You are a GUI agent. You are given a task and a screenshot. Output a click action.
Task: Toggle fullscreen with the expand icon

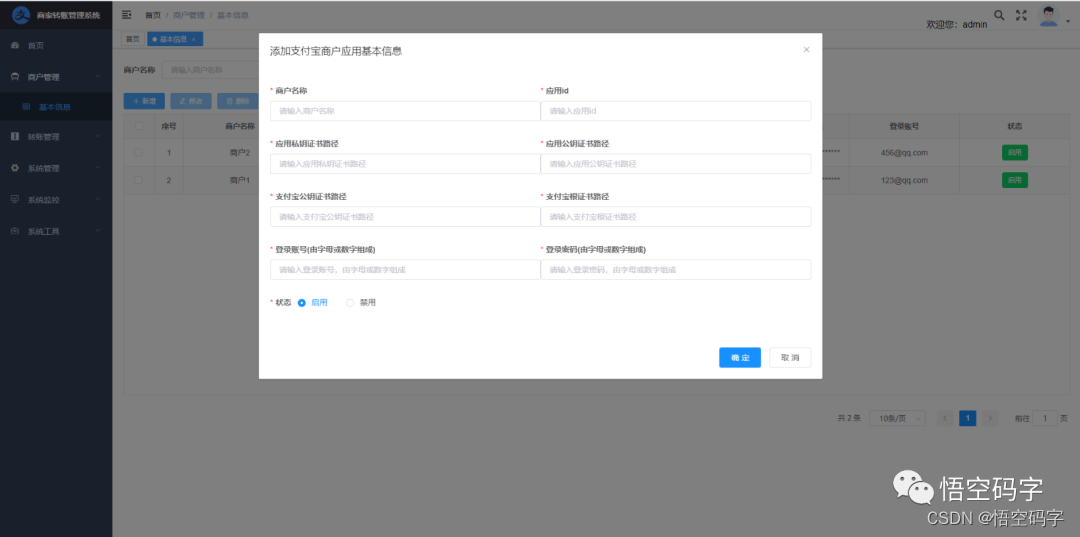pos(1021,15)
